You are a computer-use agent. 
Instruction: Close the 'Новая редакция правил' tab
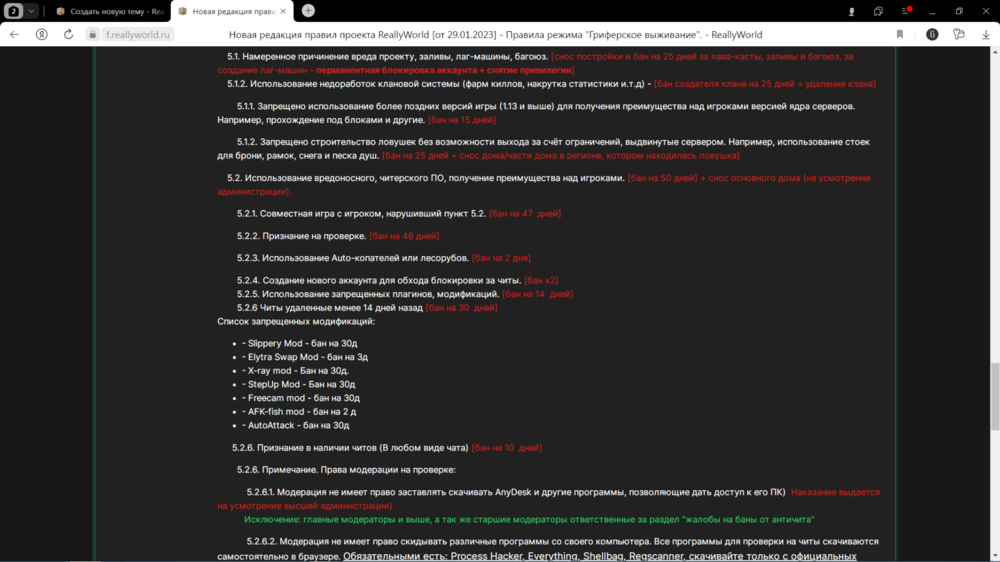coord(284,11)
